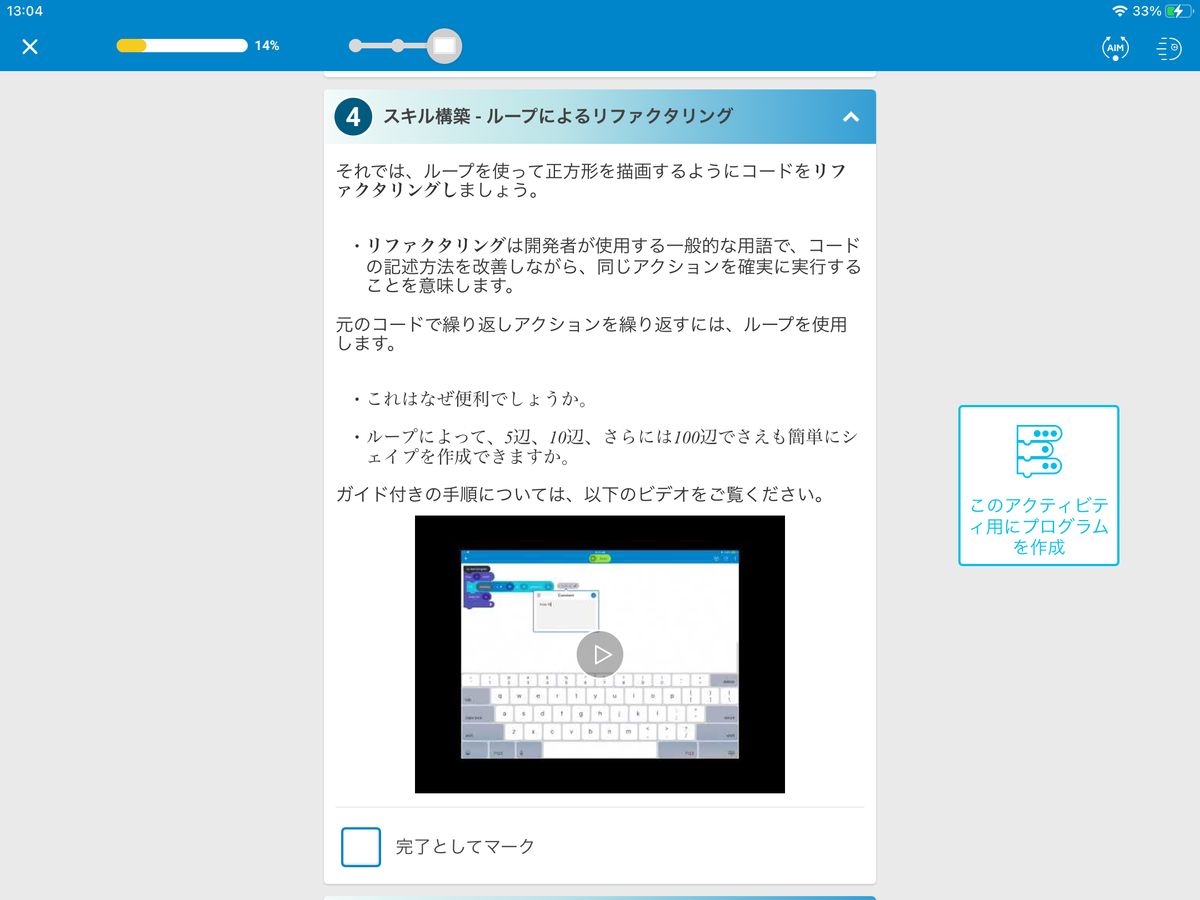Screen dimensions: 1200x900
Task: Click the bold word リファクタリング in the first bullet
Action: (x=436, y=246)
